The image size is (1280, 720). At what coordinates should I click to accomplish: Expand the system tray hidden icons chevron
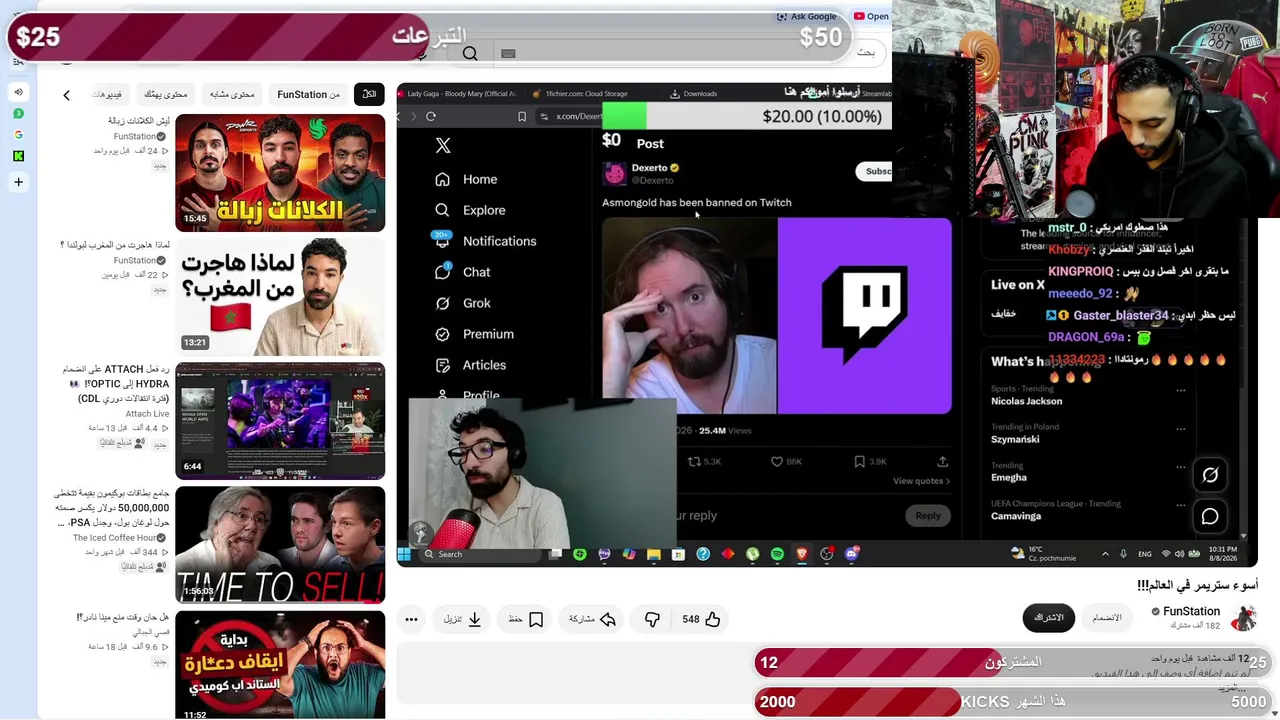[1105, 554]
